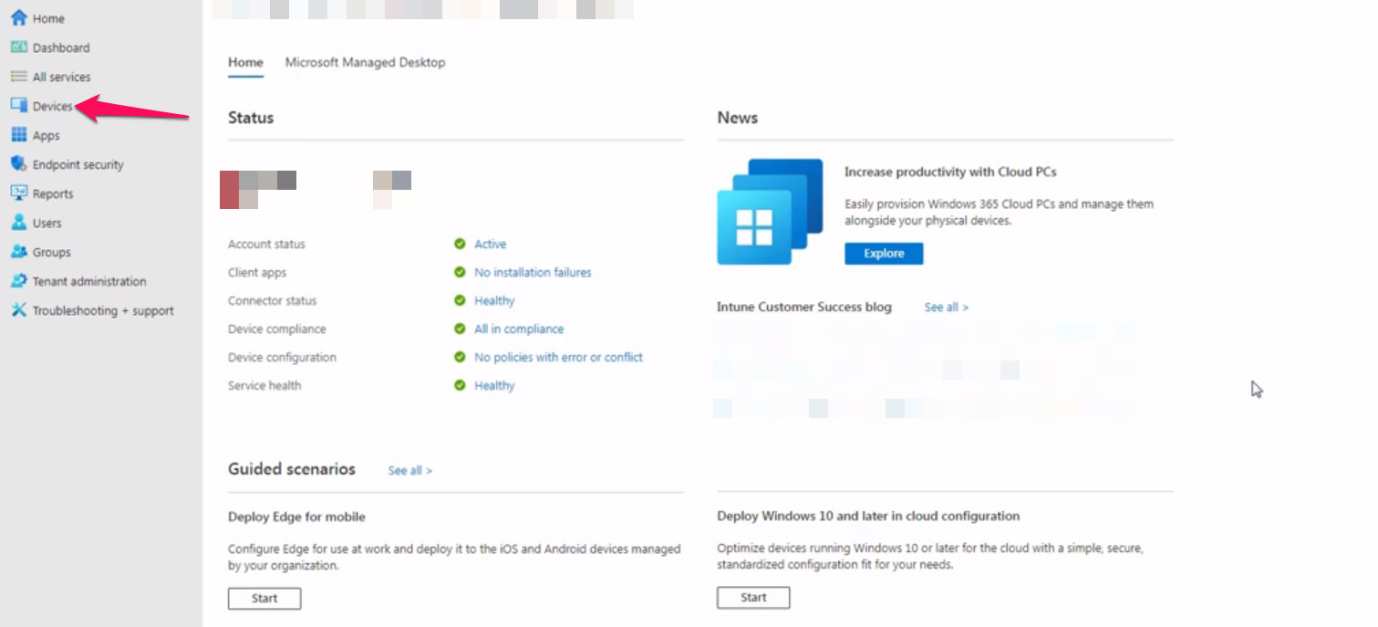Click the All services list icon
Screen dimensions: 1378x627
point(19,76)
